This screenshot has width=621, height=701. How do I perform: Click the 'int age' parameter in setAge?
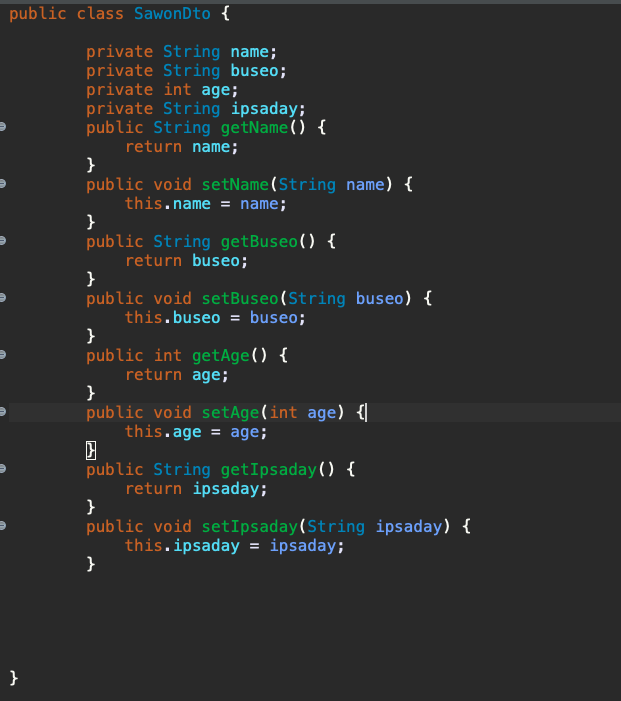pyautogui.click(x=302, y=413)
